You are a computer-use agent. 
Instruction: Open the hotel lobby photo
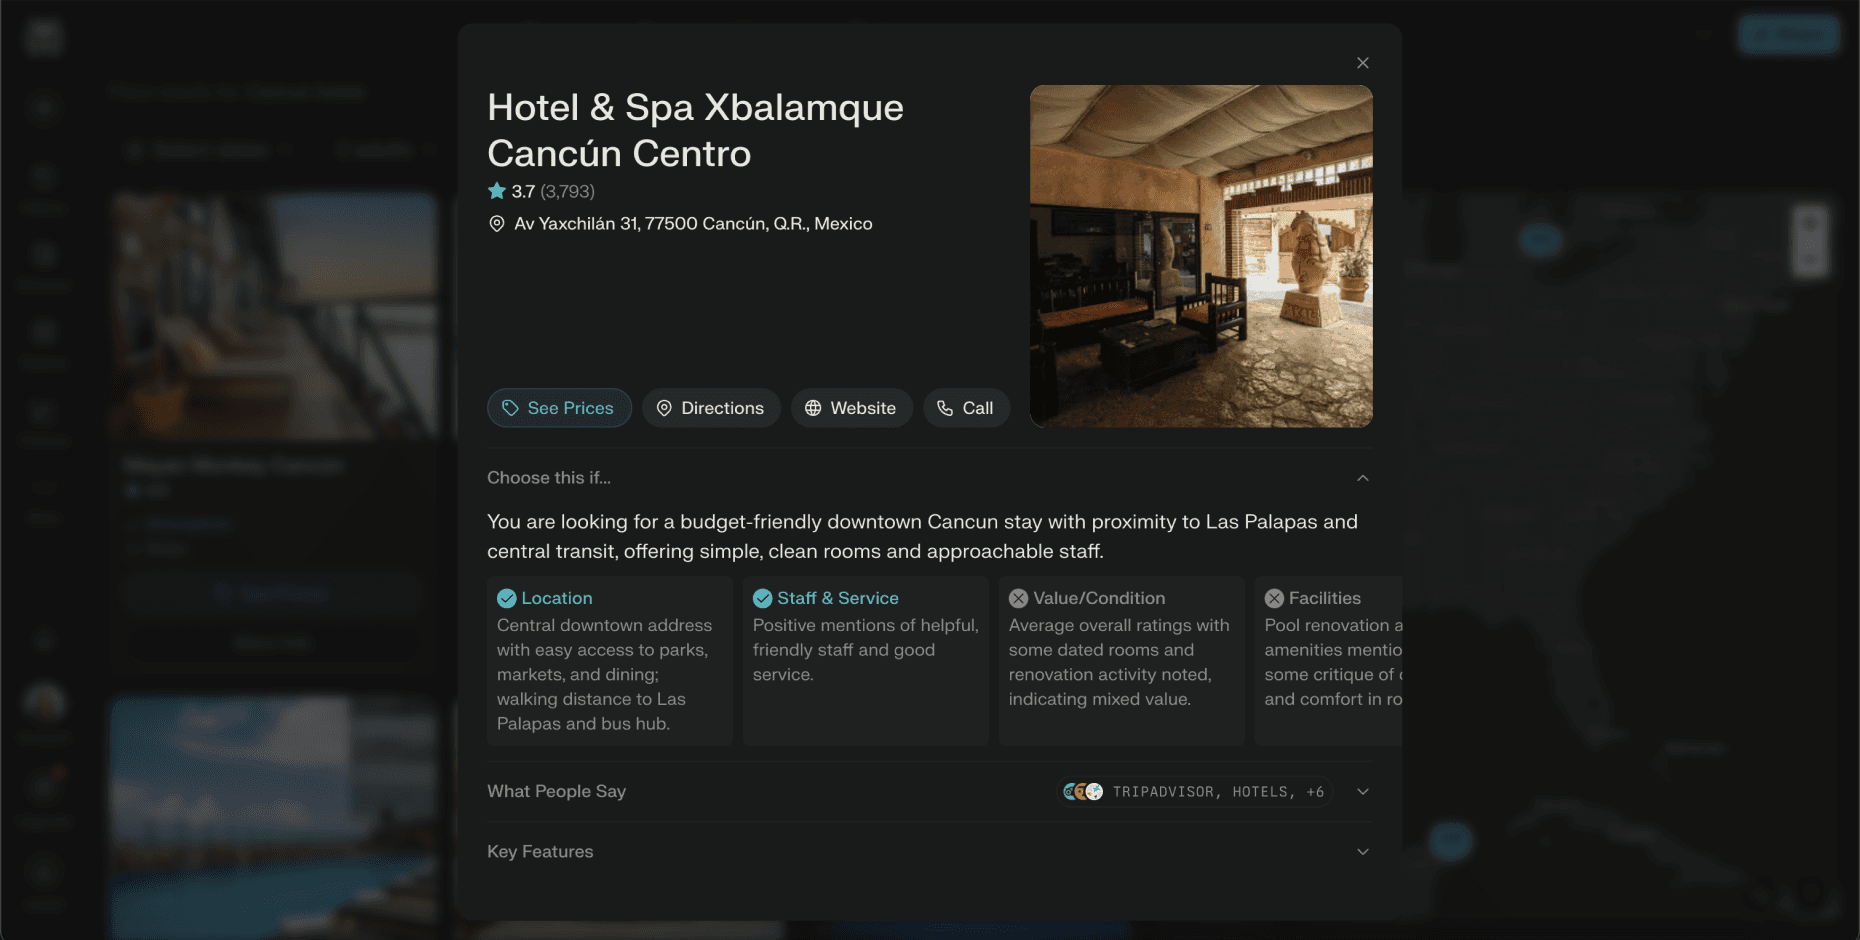[x=1201, y=256]
